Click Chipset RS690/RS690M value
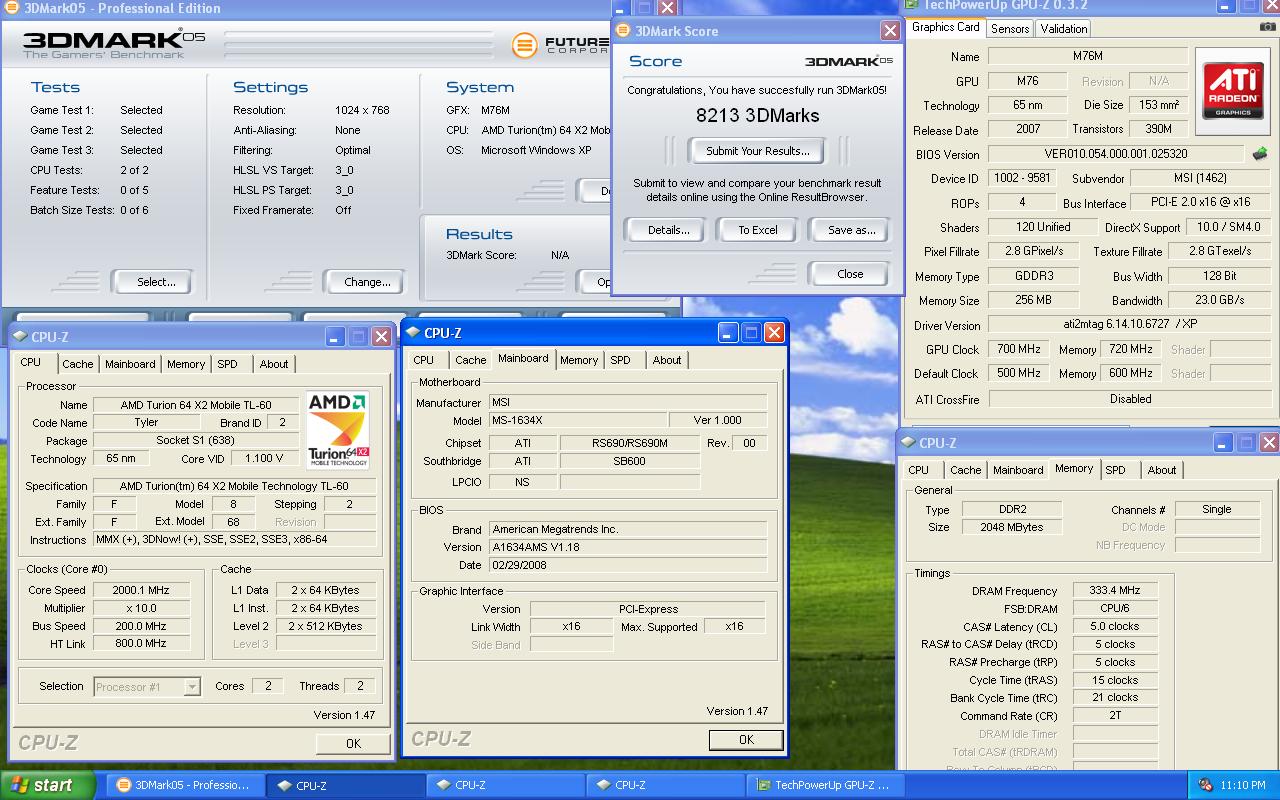 point(630,443)
